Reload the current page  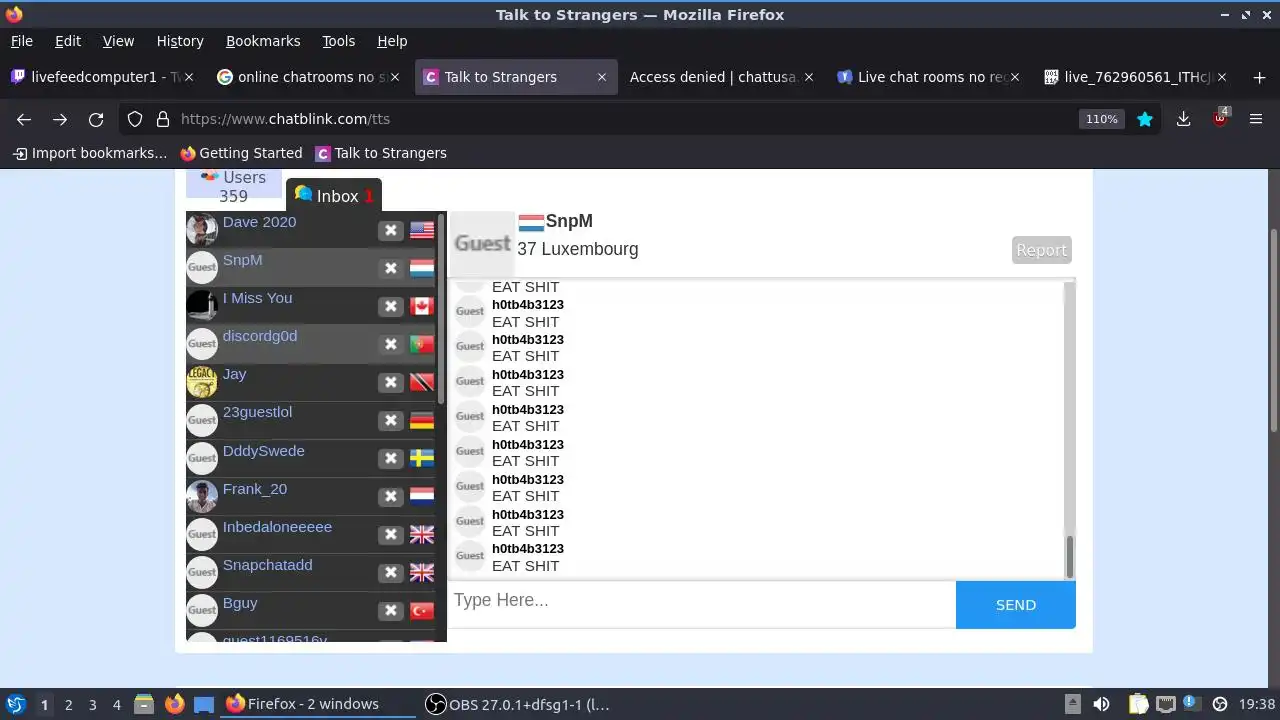click(x=96, y=119)
